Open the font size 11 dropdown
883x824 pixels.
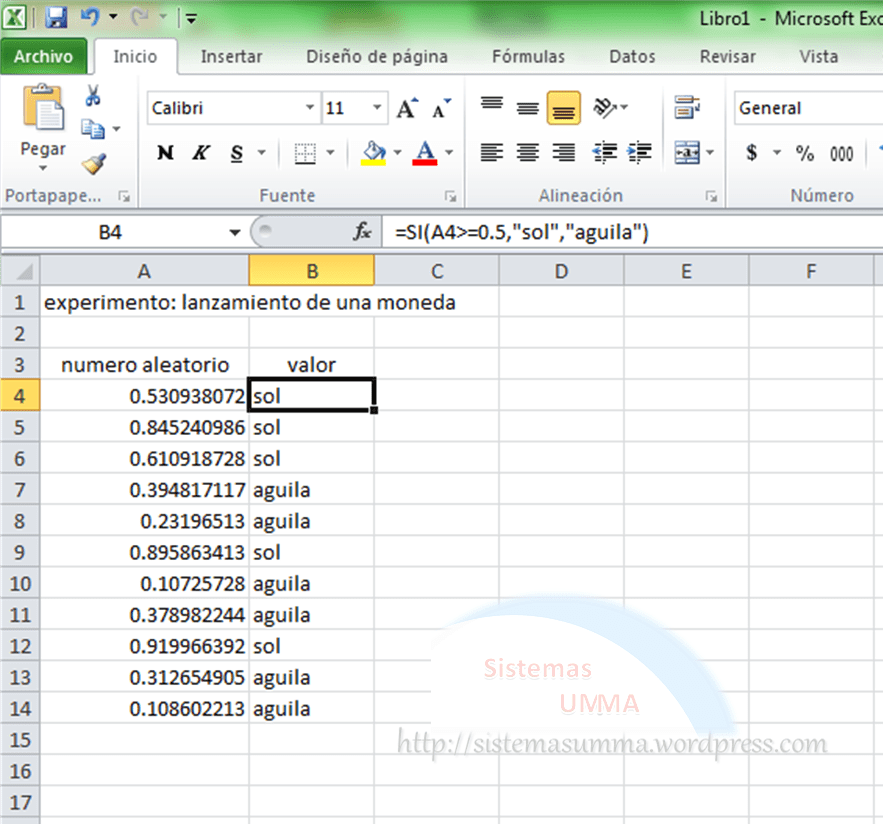pos(377,108)
